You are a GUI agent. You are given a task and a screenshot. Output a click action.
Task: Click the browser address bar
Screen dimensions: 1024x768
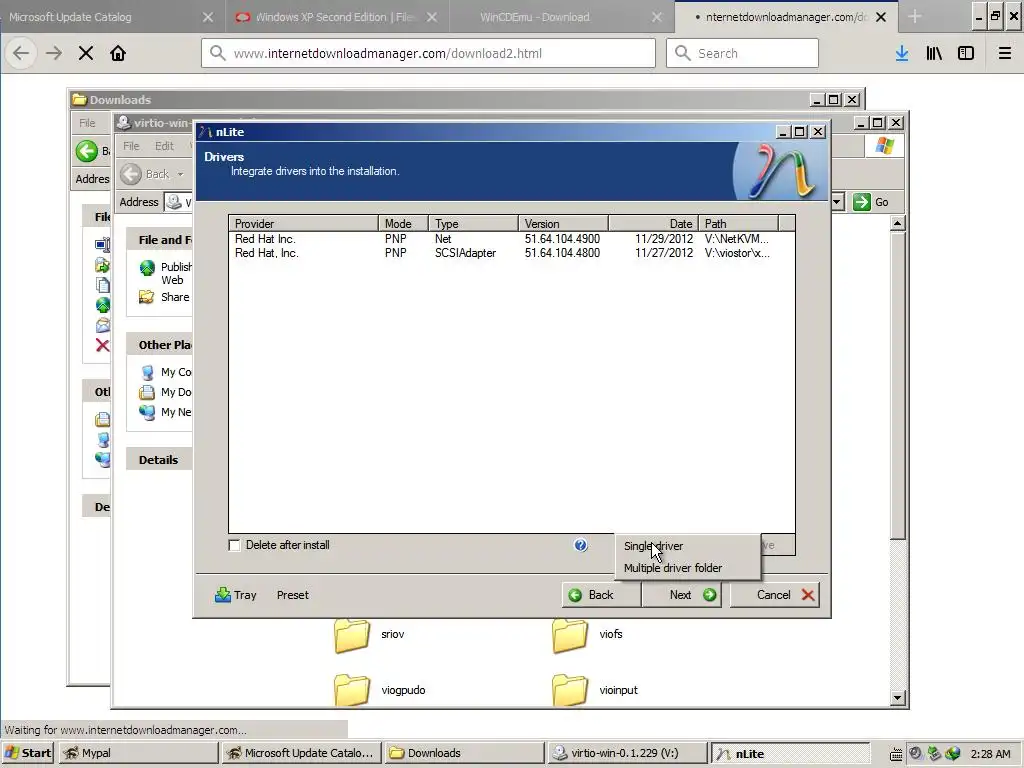pyautogui.click(x=428, y=53)
